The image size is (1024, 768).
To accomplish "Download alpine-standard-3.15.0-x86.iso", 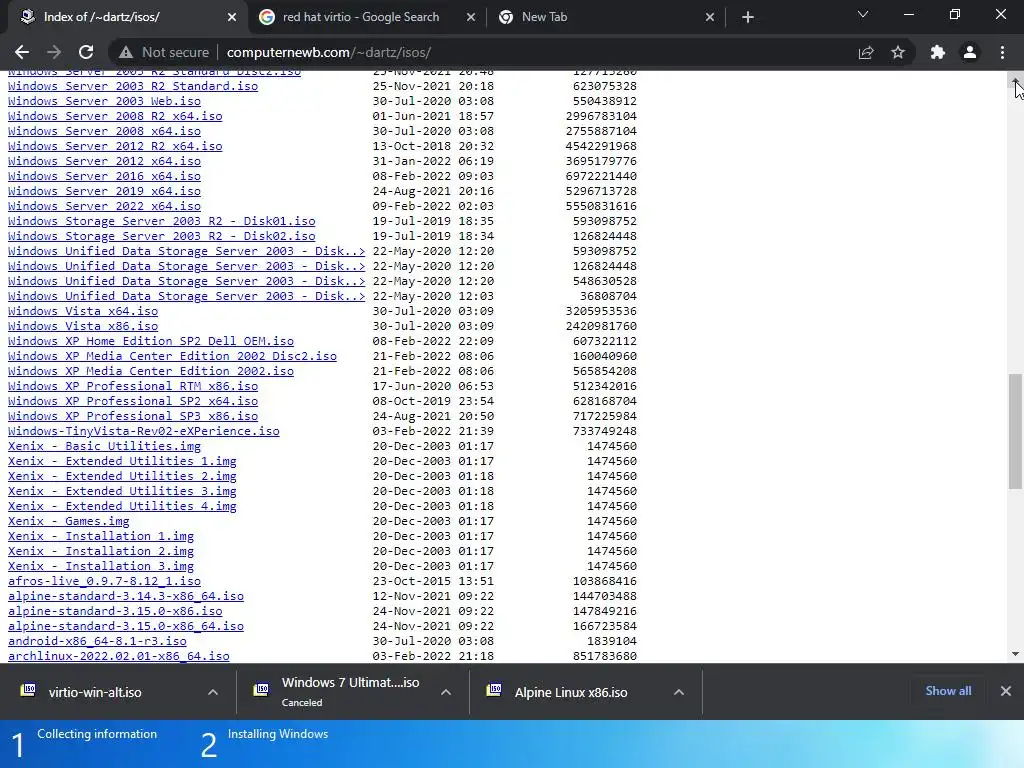I will 115,612.
